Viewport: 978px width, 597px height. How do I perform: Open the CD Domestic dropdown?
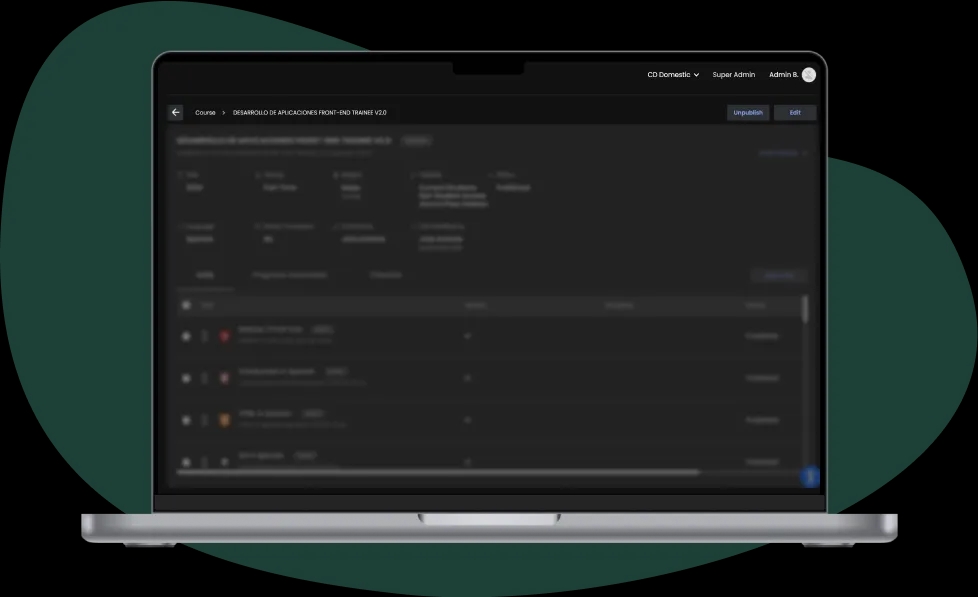tap(671, 74)
